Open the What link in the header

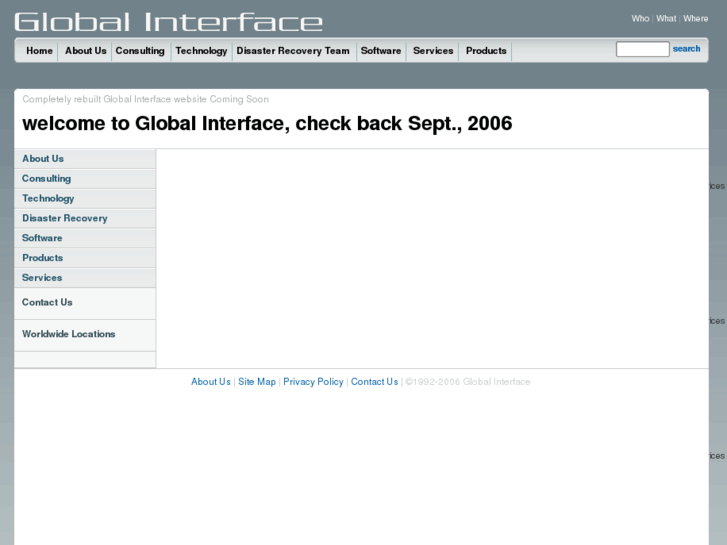[x=666, y=19]
